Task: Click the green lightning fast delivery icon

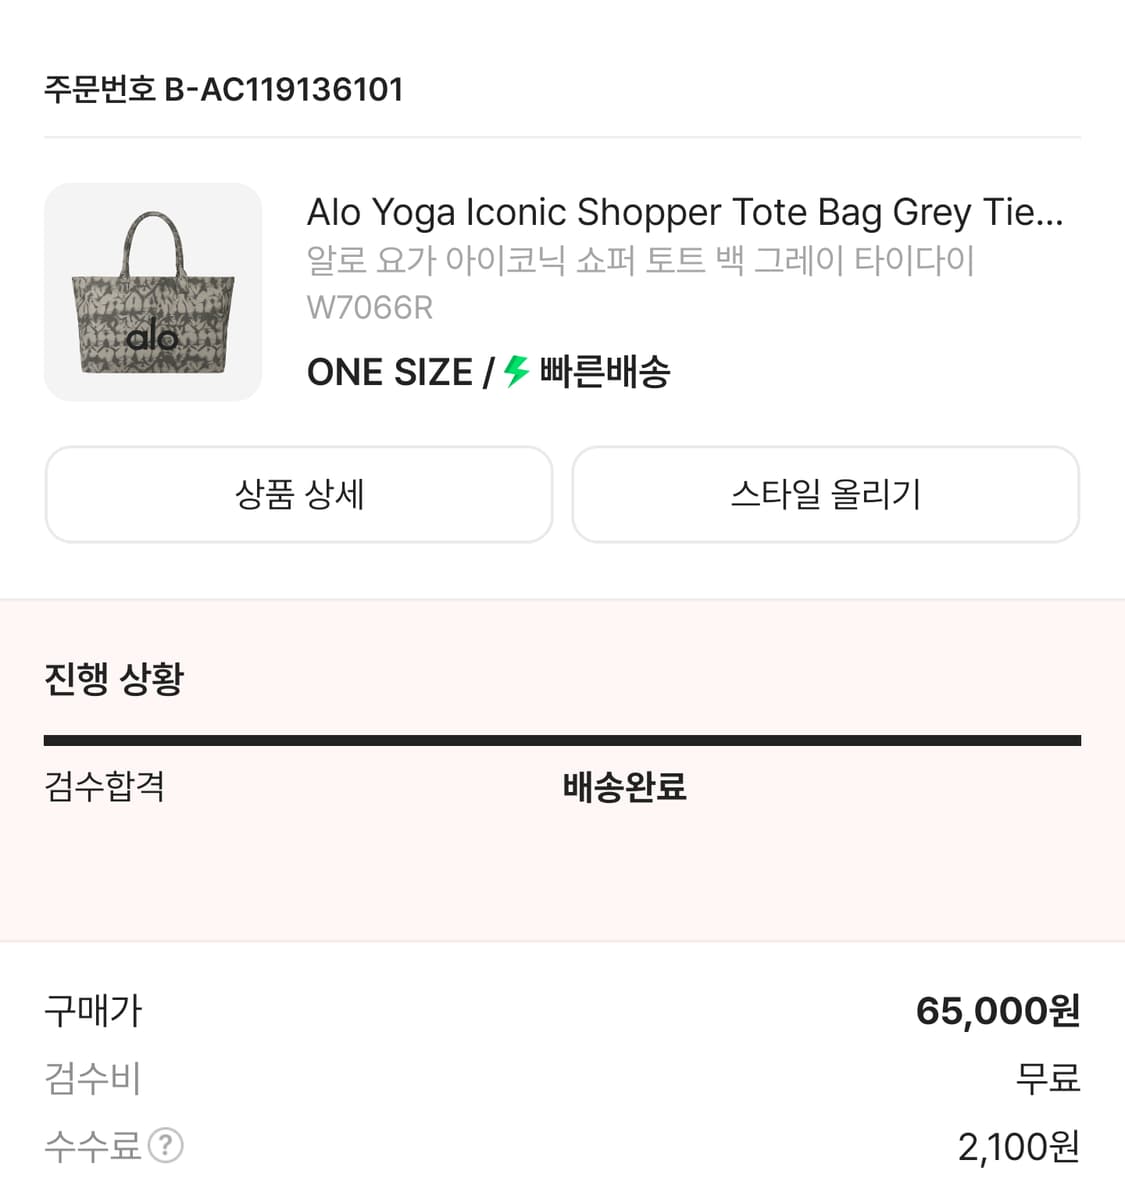Action: (x=516, y=371)
